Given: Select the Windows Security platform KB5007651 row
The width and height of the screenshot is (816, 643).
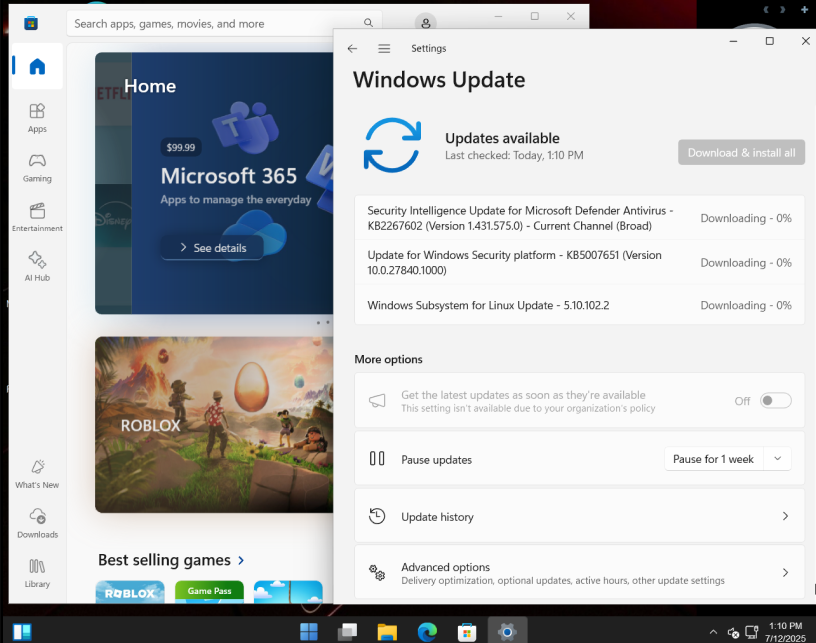Looking at the screenshot, I should 579,262.
